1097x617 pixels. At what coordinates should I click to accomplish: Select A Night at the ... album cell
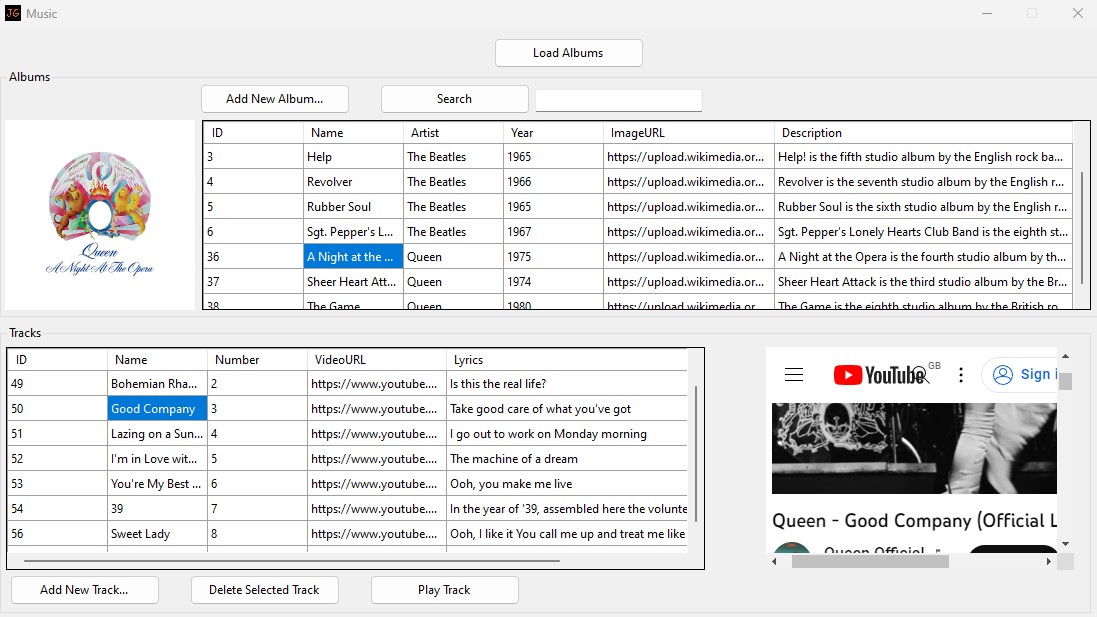[353, 257]
